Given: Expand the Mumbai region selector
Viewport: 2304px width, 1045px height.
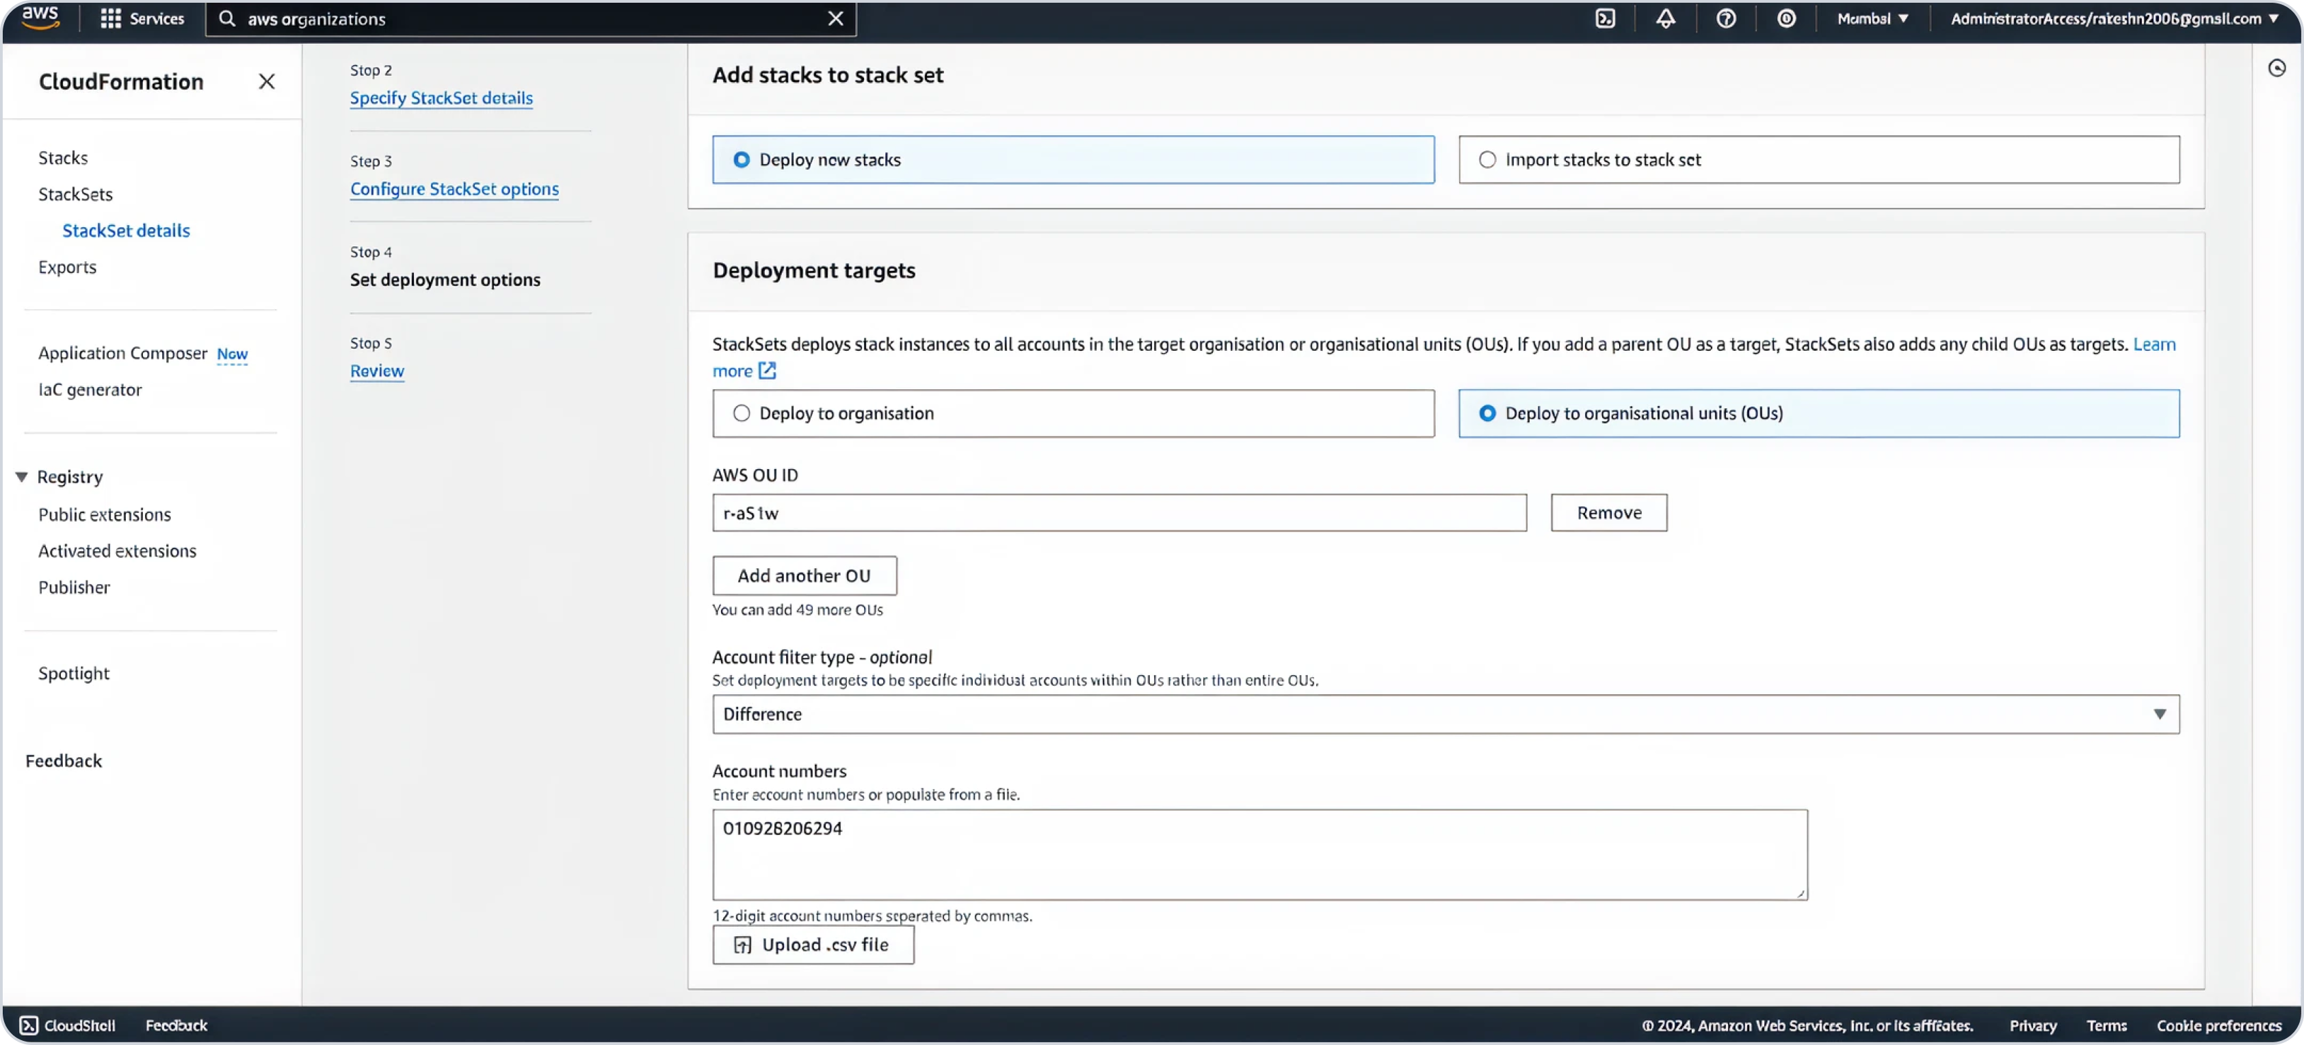Looking at the screenshot, I should 1872,18.
